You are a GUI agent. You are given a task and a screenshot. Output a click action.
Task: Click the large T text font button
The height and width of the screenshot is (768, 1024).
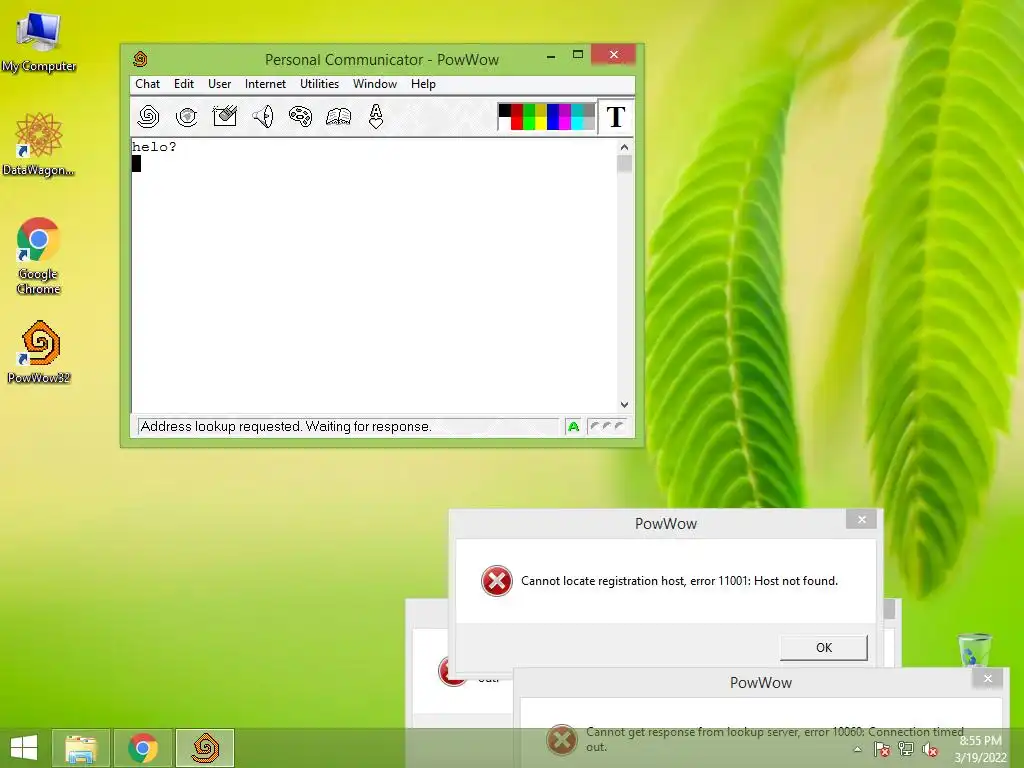(616, 117)
